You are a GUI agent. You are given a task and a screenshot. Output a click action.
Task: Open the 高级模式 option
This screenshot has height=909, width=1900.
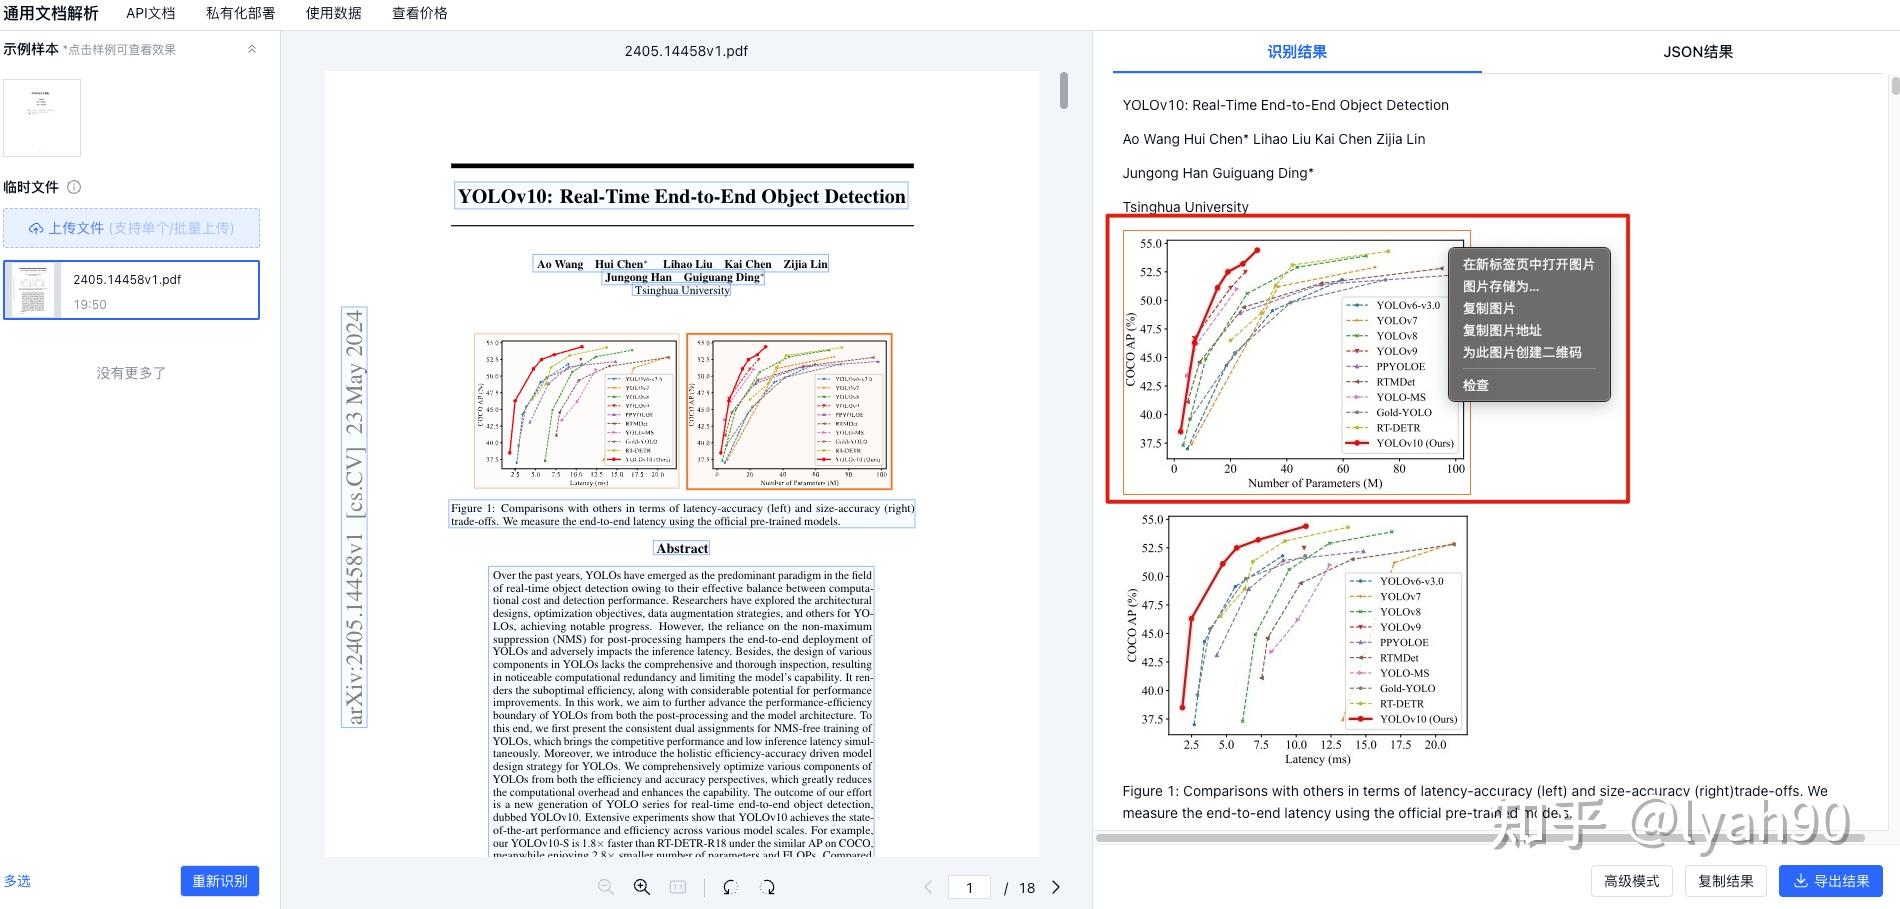click(1632, 881)
